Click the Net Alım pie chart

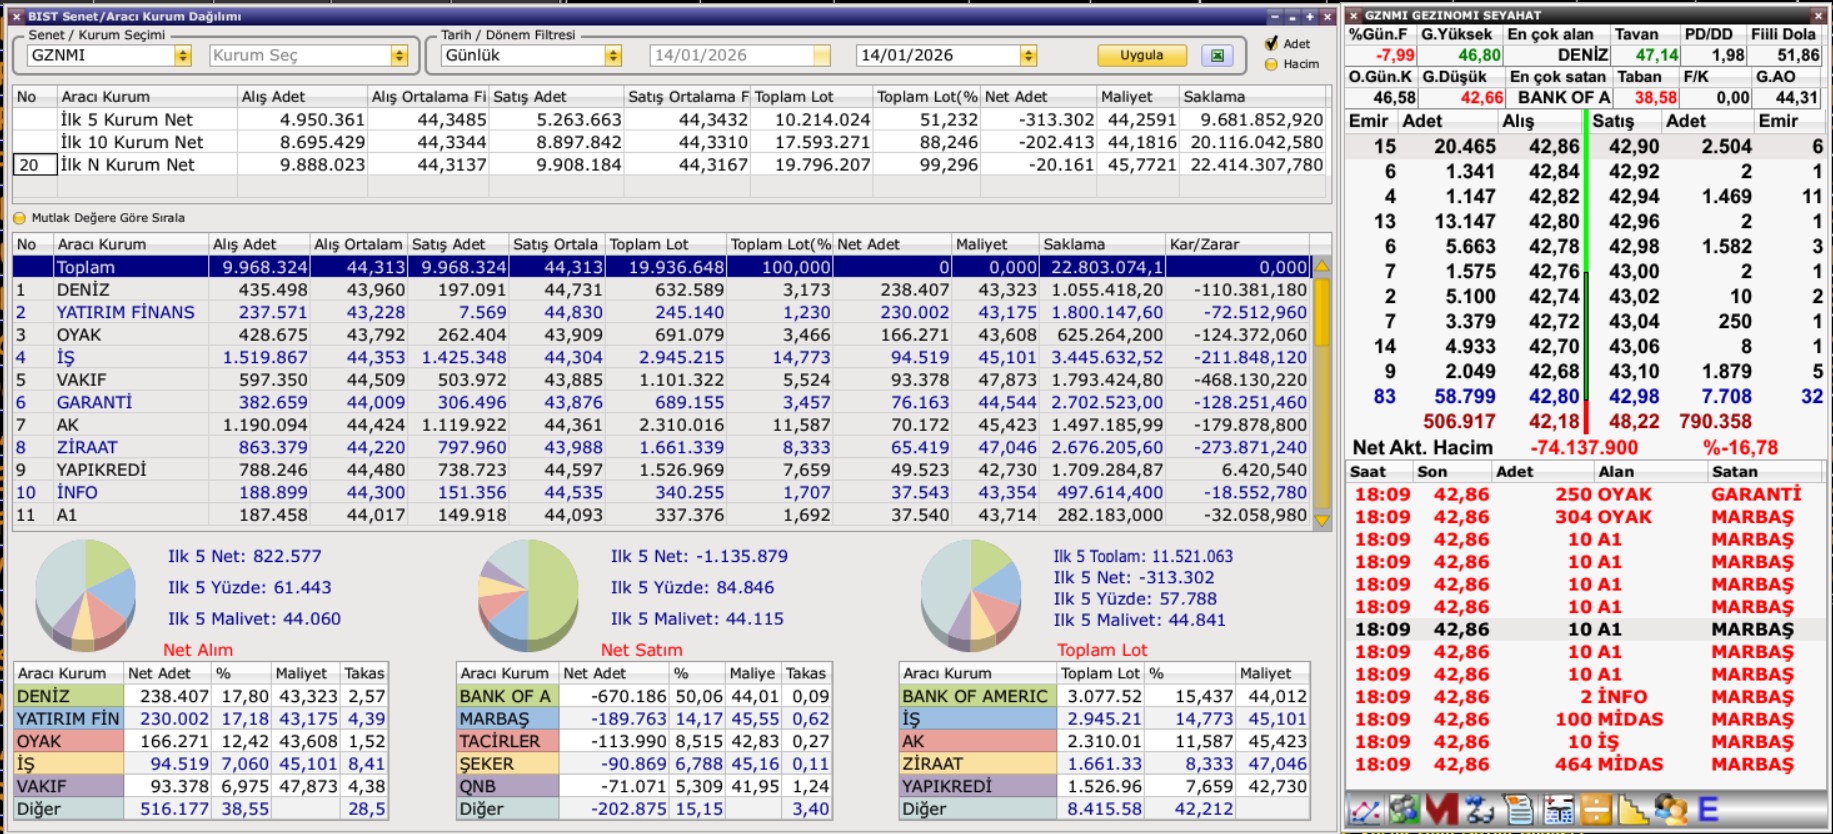pyautogui.click(x=85, y=594)
